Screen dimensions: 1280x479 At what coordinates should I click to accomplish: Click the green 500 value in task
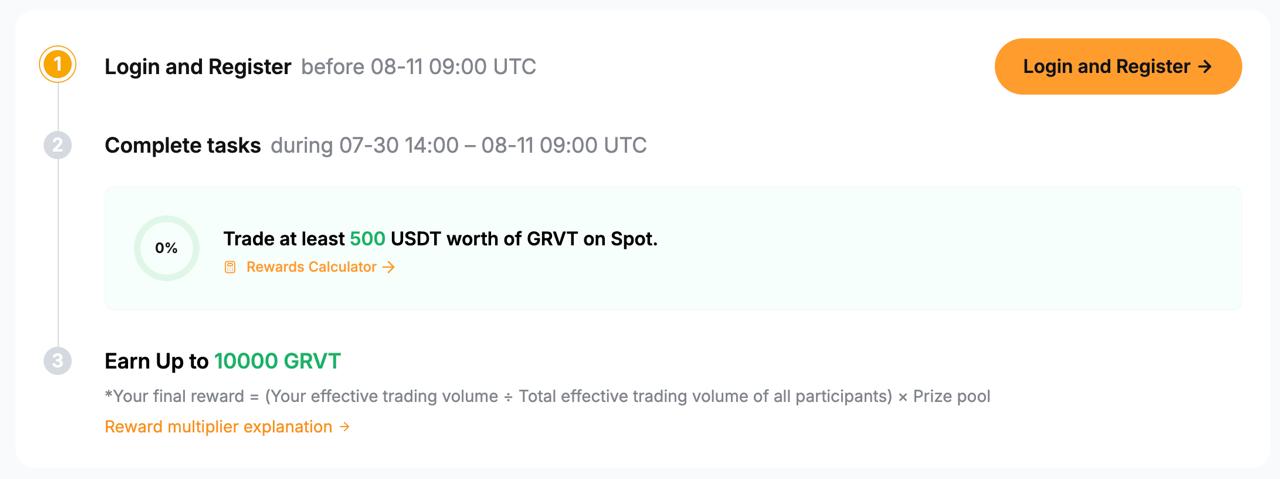pos(367,239)
